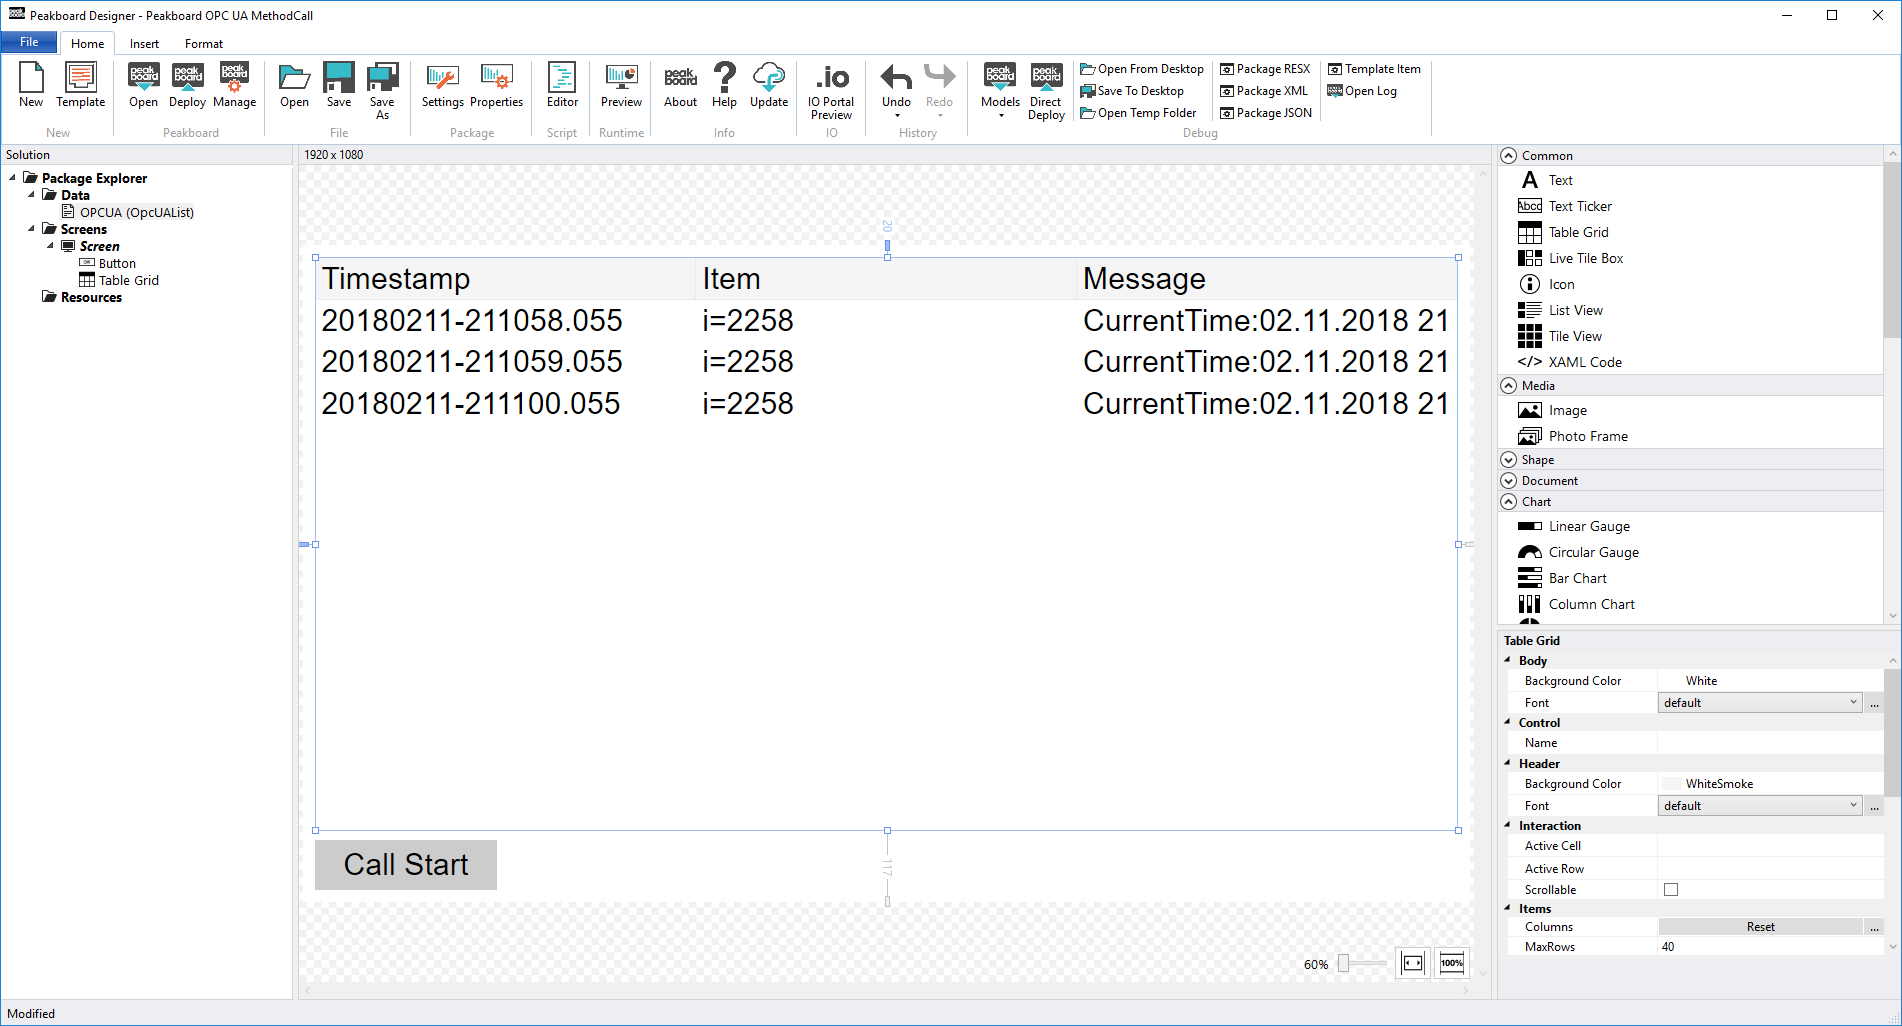Click the Call Start button

click(x=406, y=865)
